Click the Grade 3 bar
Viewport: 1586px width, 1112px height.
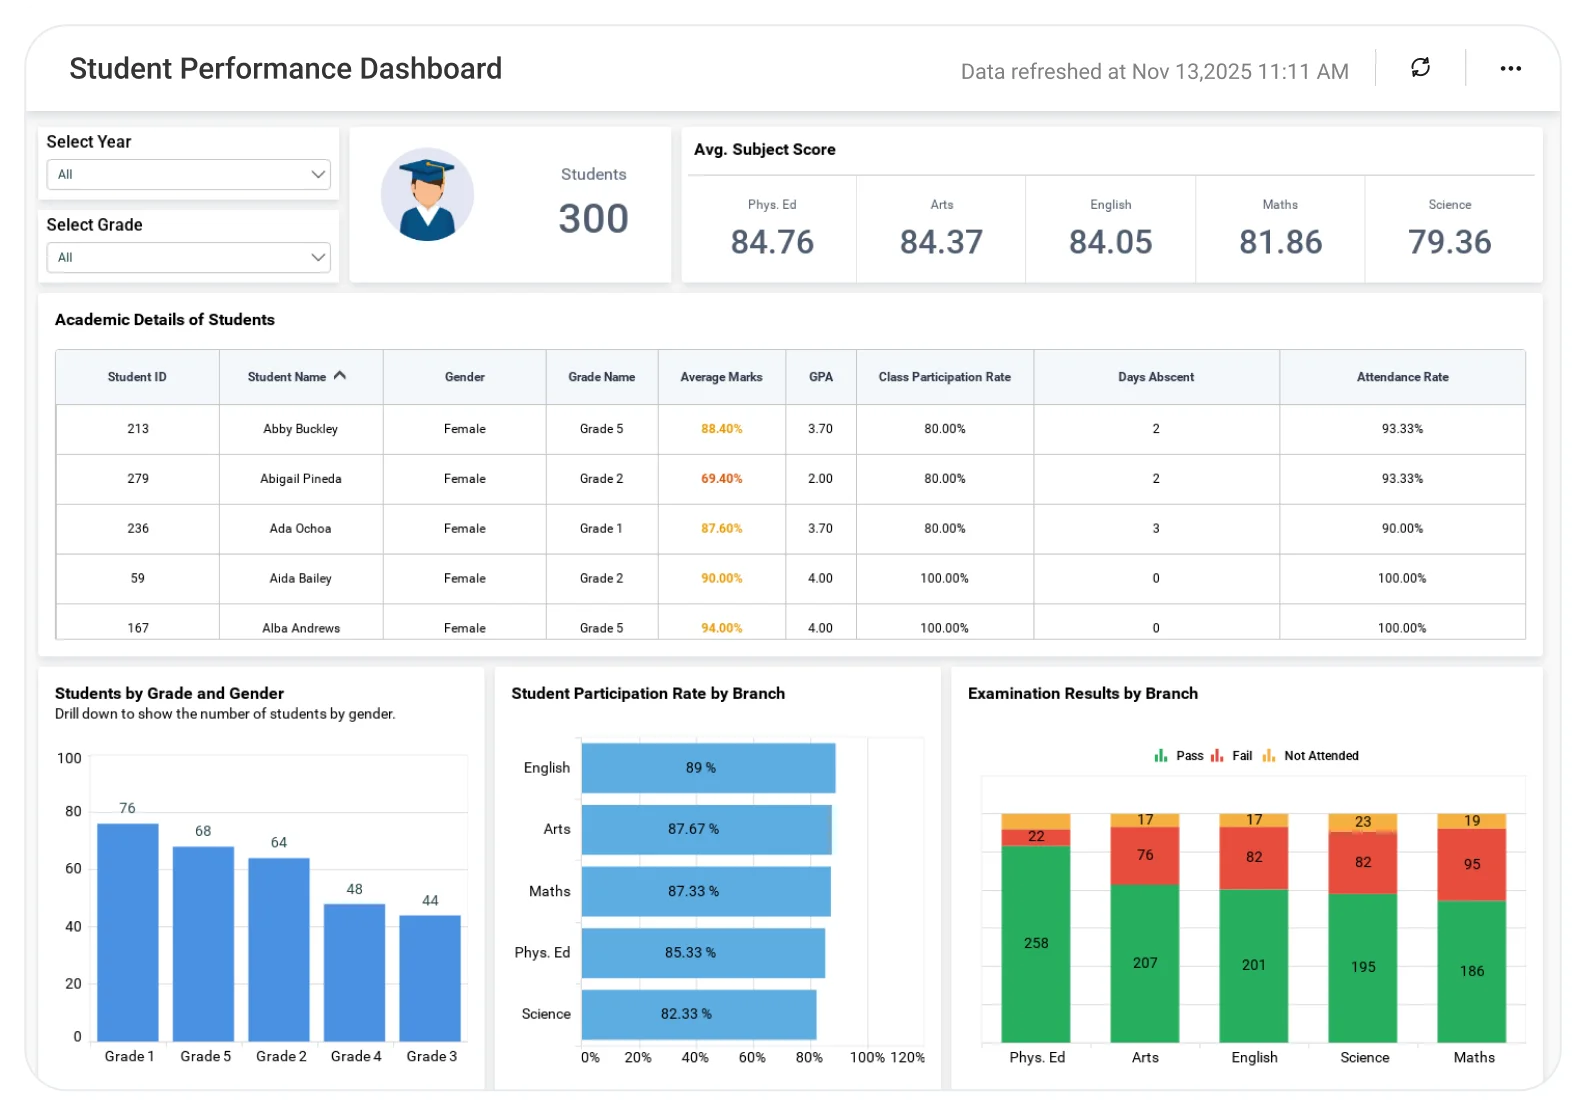[x=430, y=978]
